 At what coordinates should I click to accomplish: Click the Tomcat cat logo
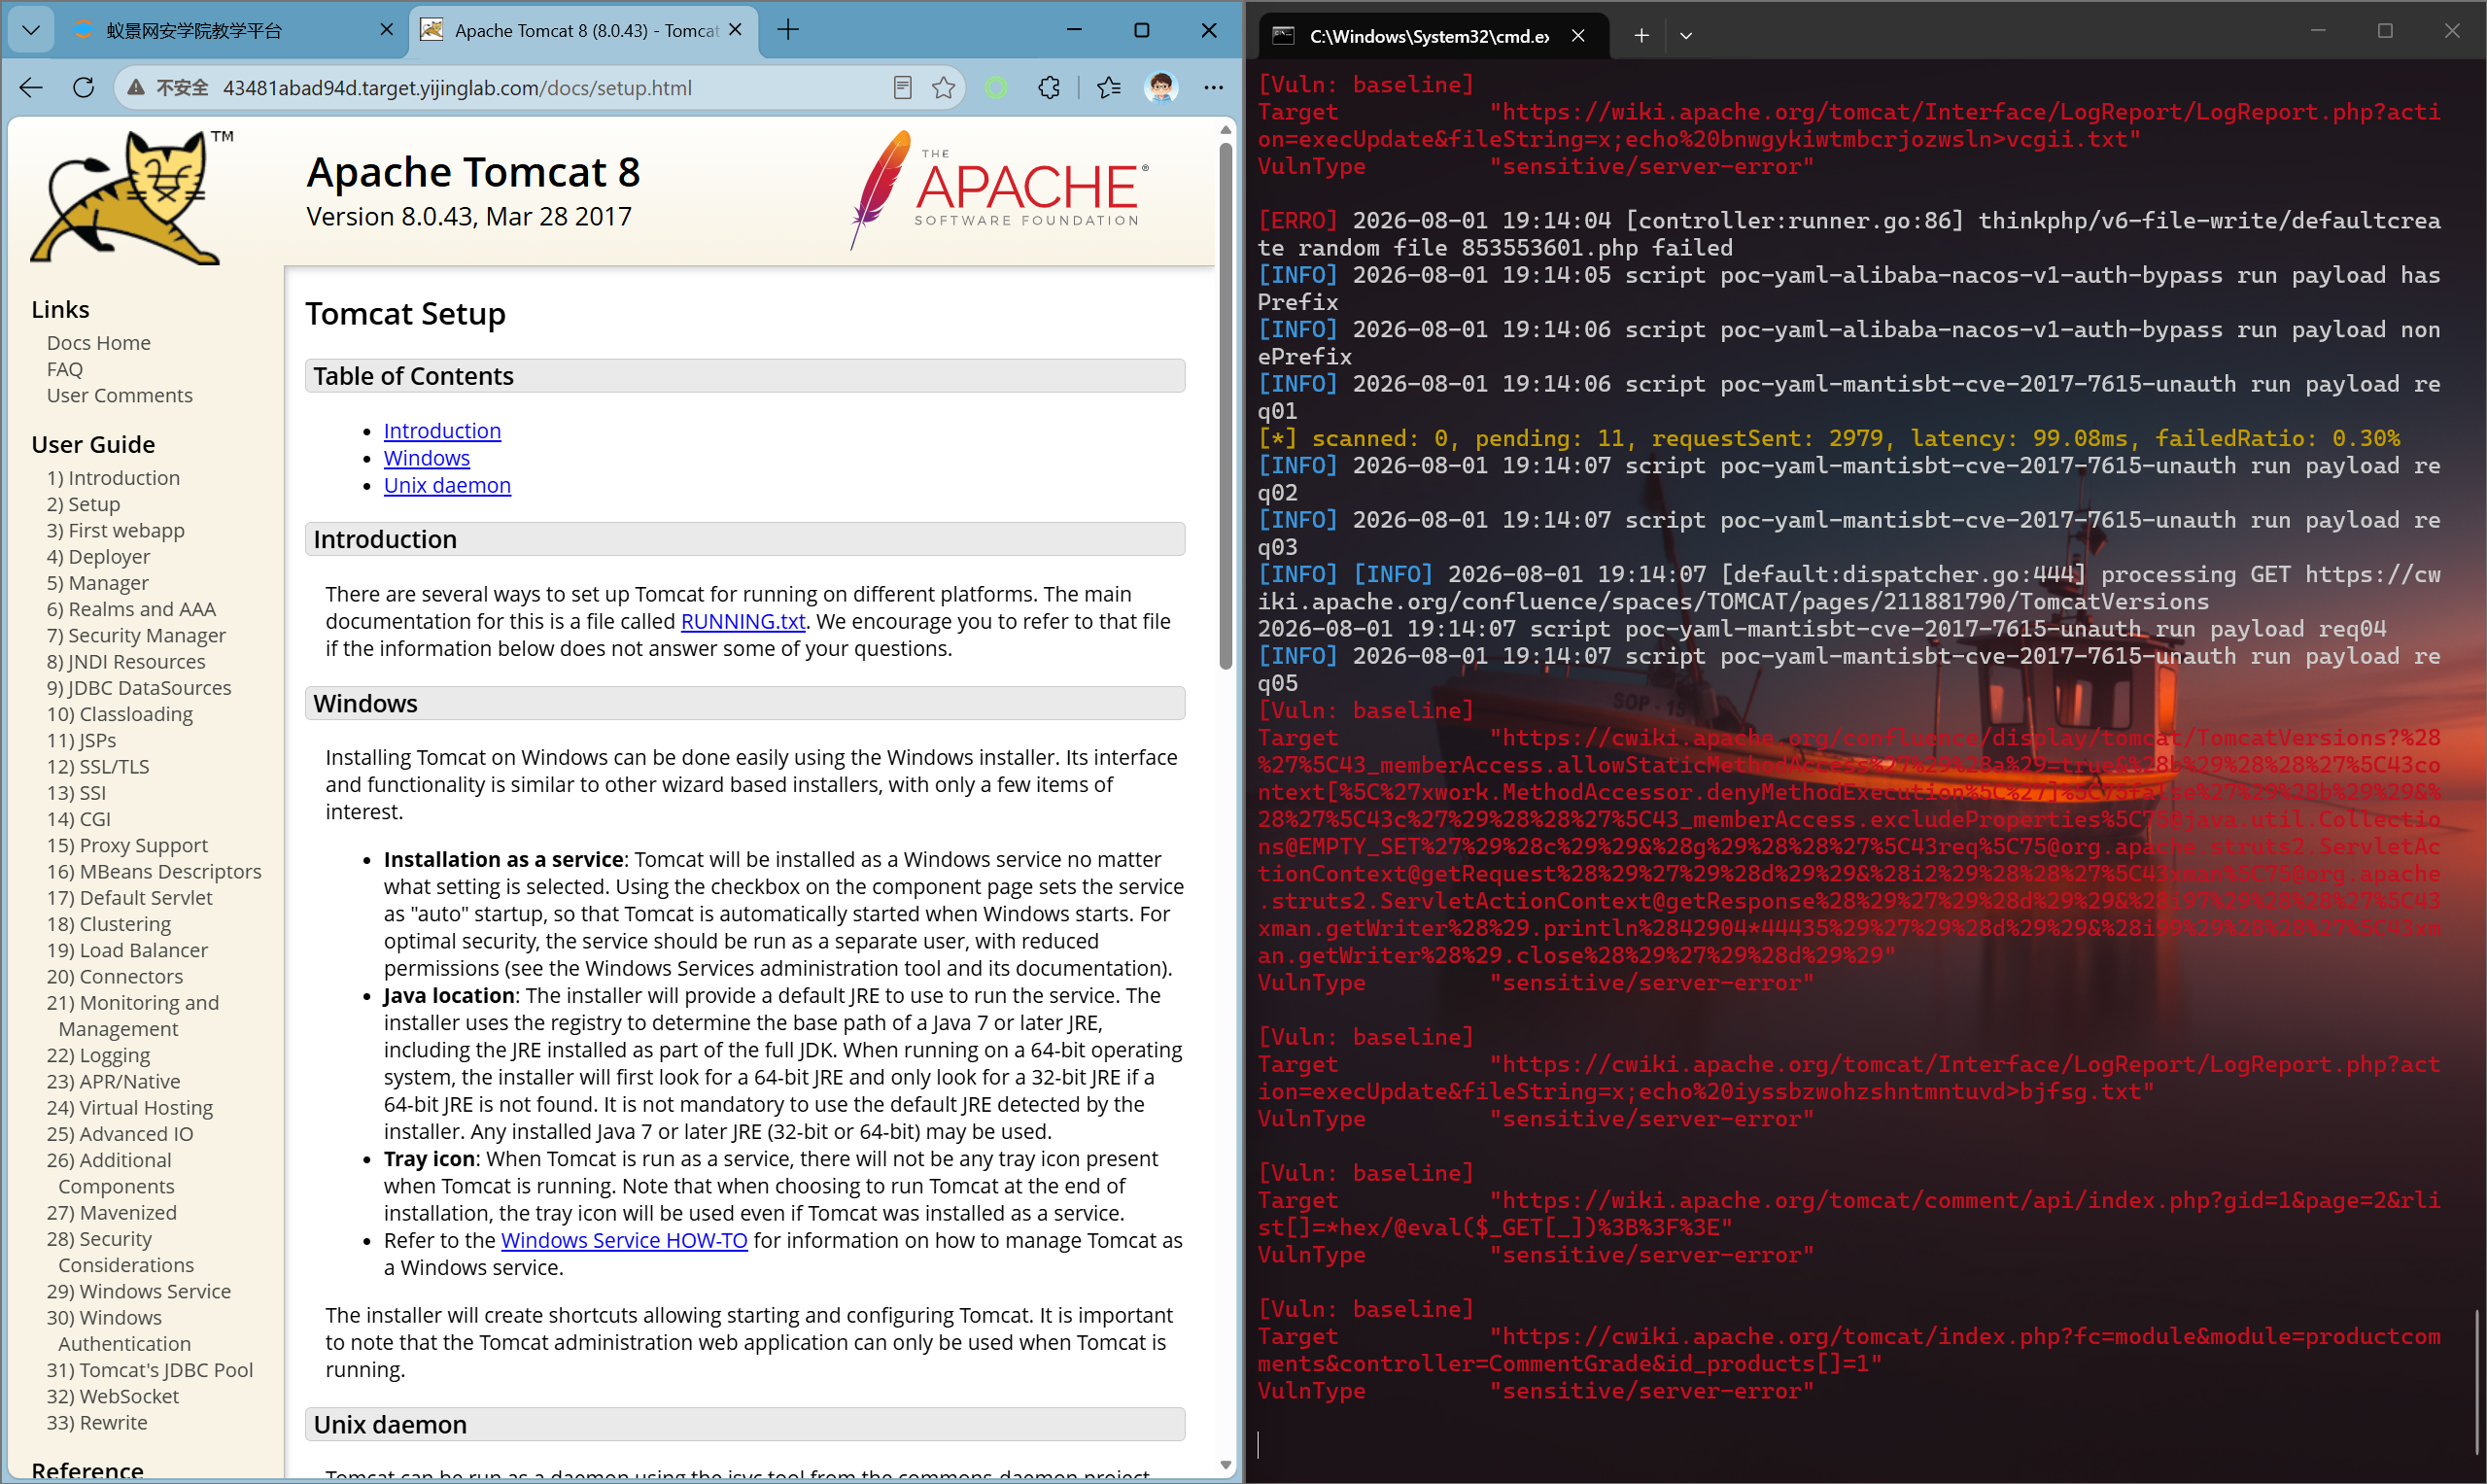pyautogui.click(x=125, y=198)
